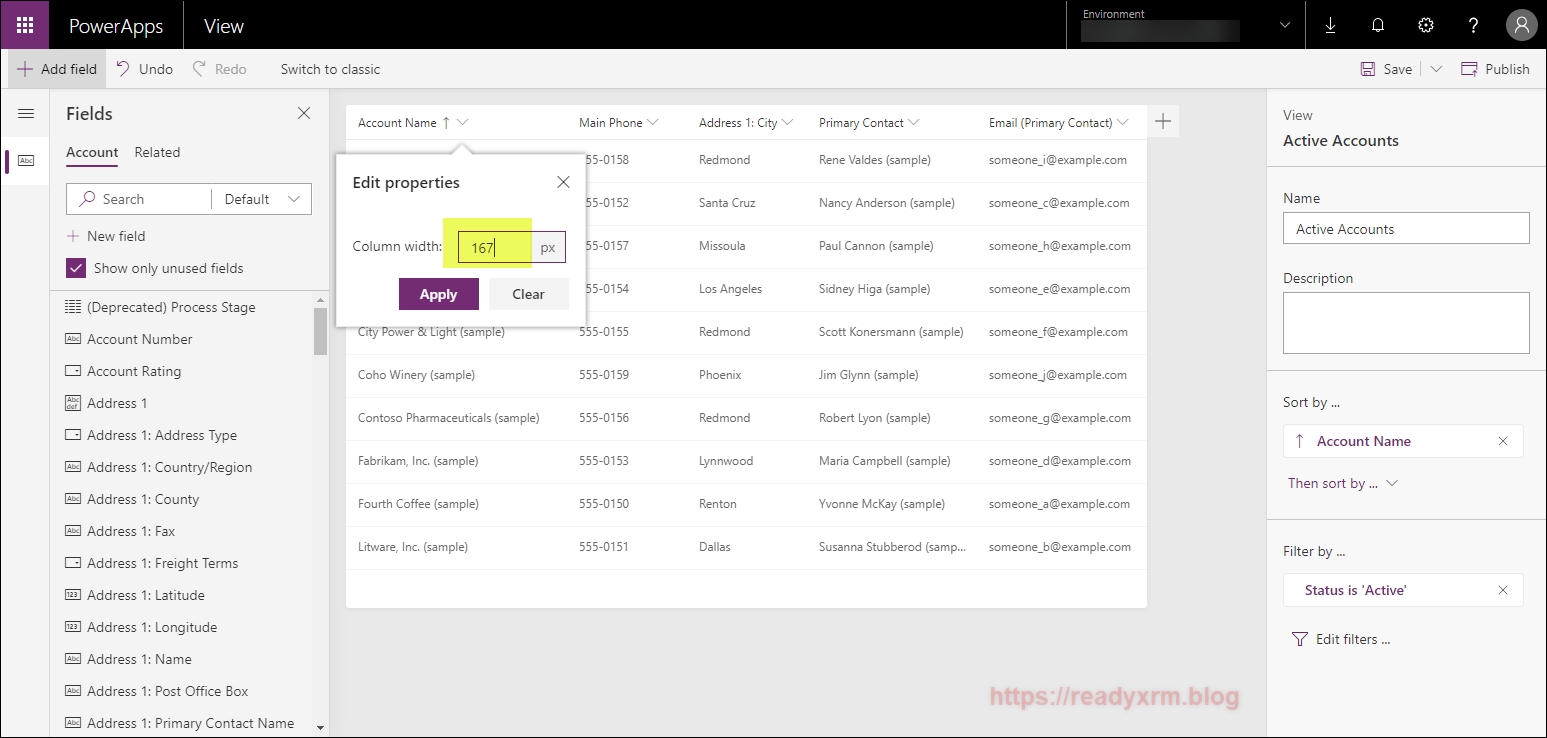Click the download icon in header

tap(1330, 26)
